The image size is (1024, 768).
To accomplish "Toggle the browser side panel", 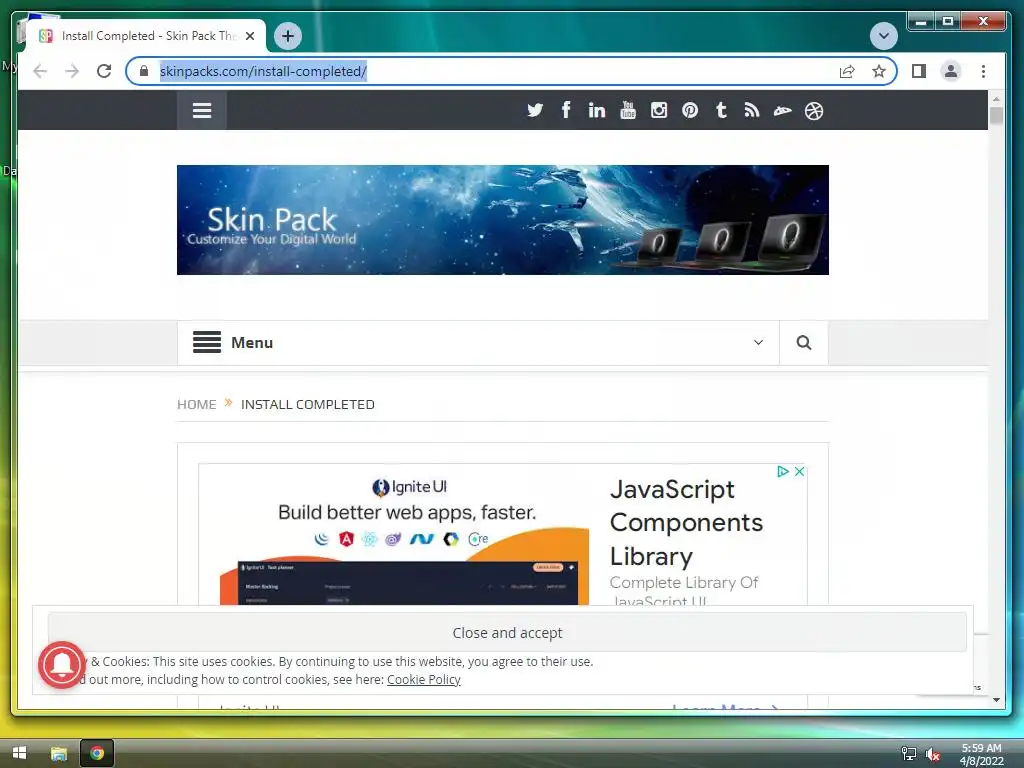I will point(919,71).
